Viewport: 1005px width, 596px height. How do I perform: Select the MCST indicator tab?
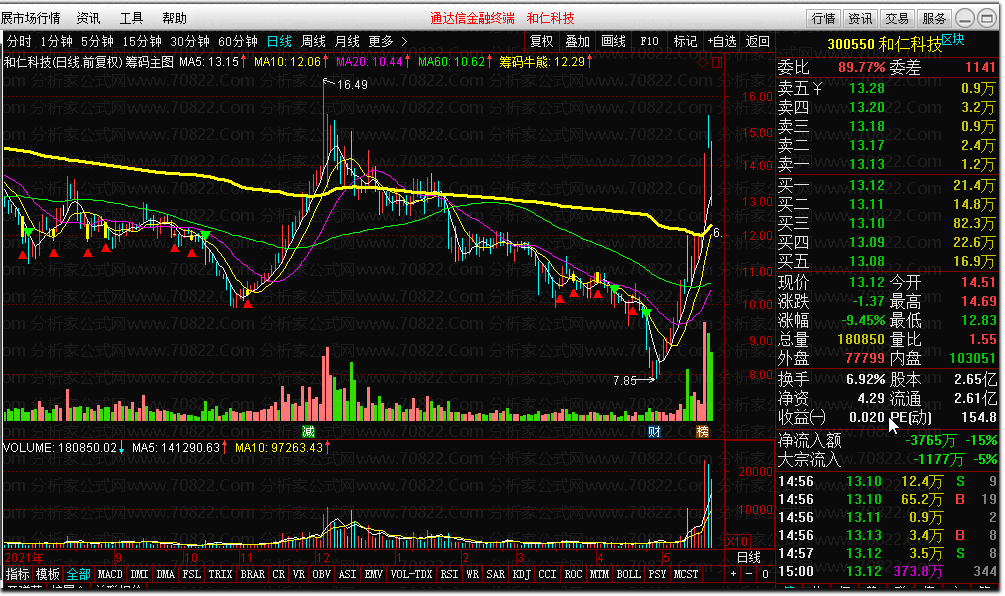click(x=686, y=574)
